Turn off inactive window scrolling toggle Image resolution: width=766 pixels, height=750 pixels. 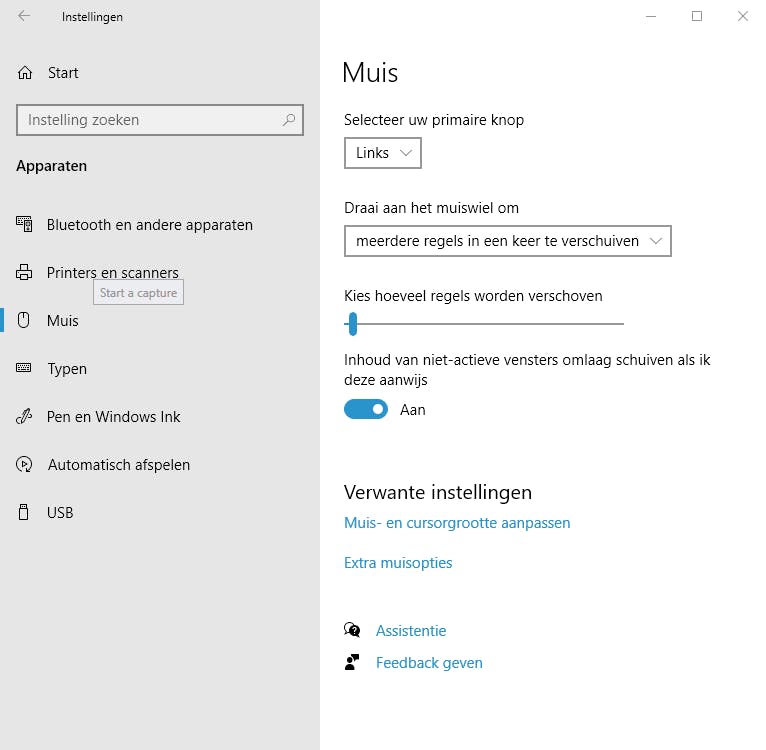tap(366, 409)
